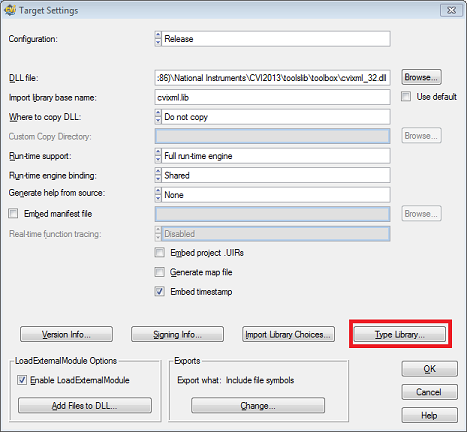Change the Where to copy DLL selector

click(158, 117)
